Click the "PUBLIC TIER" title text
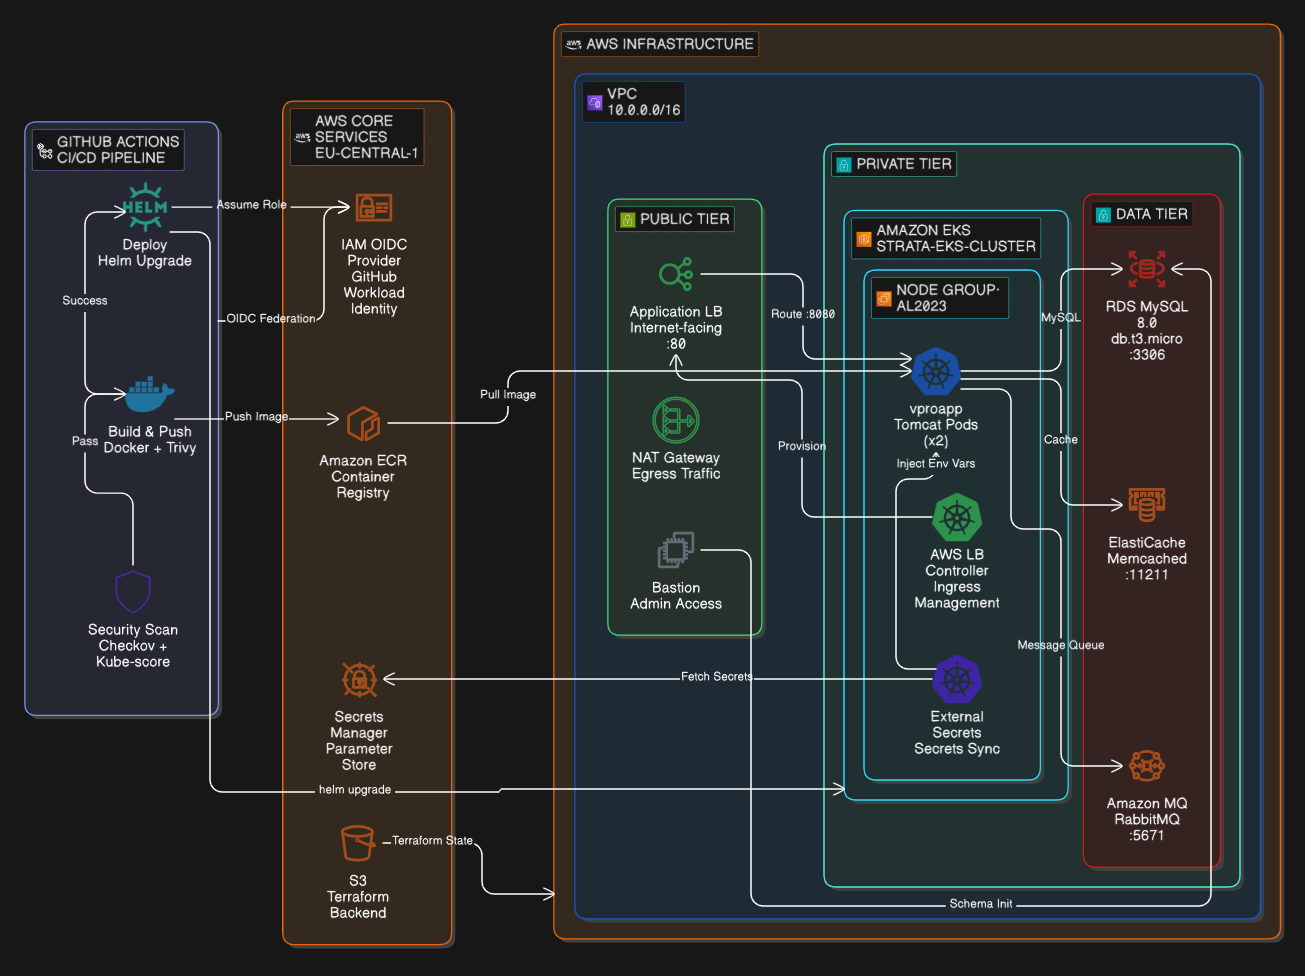This screenshot has width=1305, height=976. click(x=685, y=219)
